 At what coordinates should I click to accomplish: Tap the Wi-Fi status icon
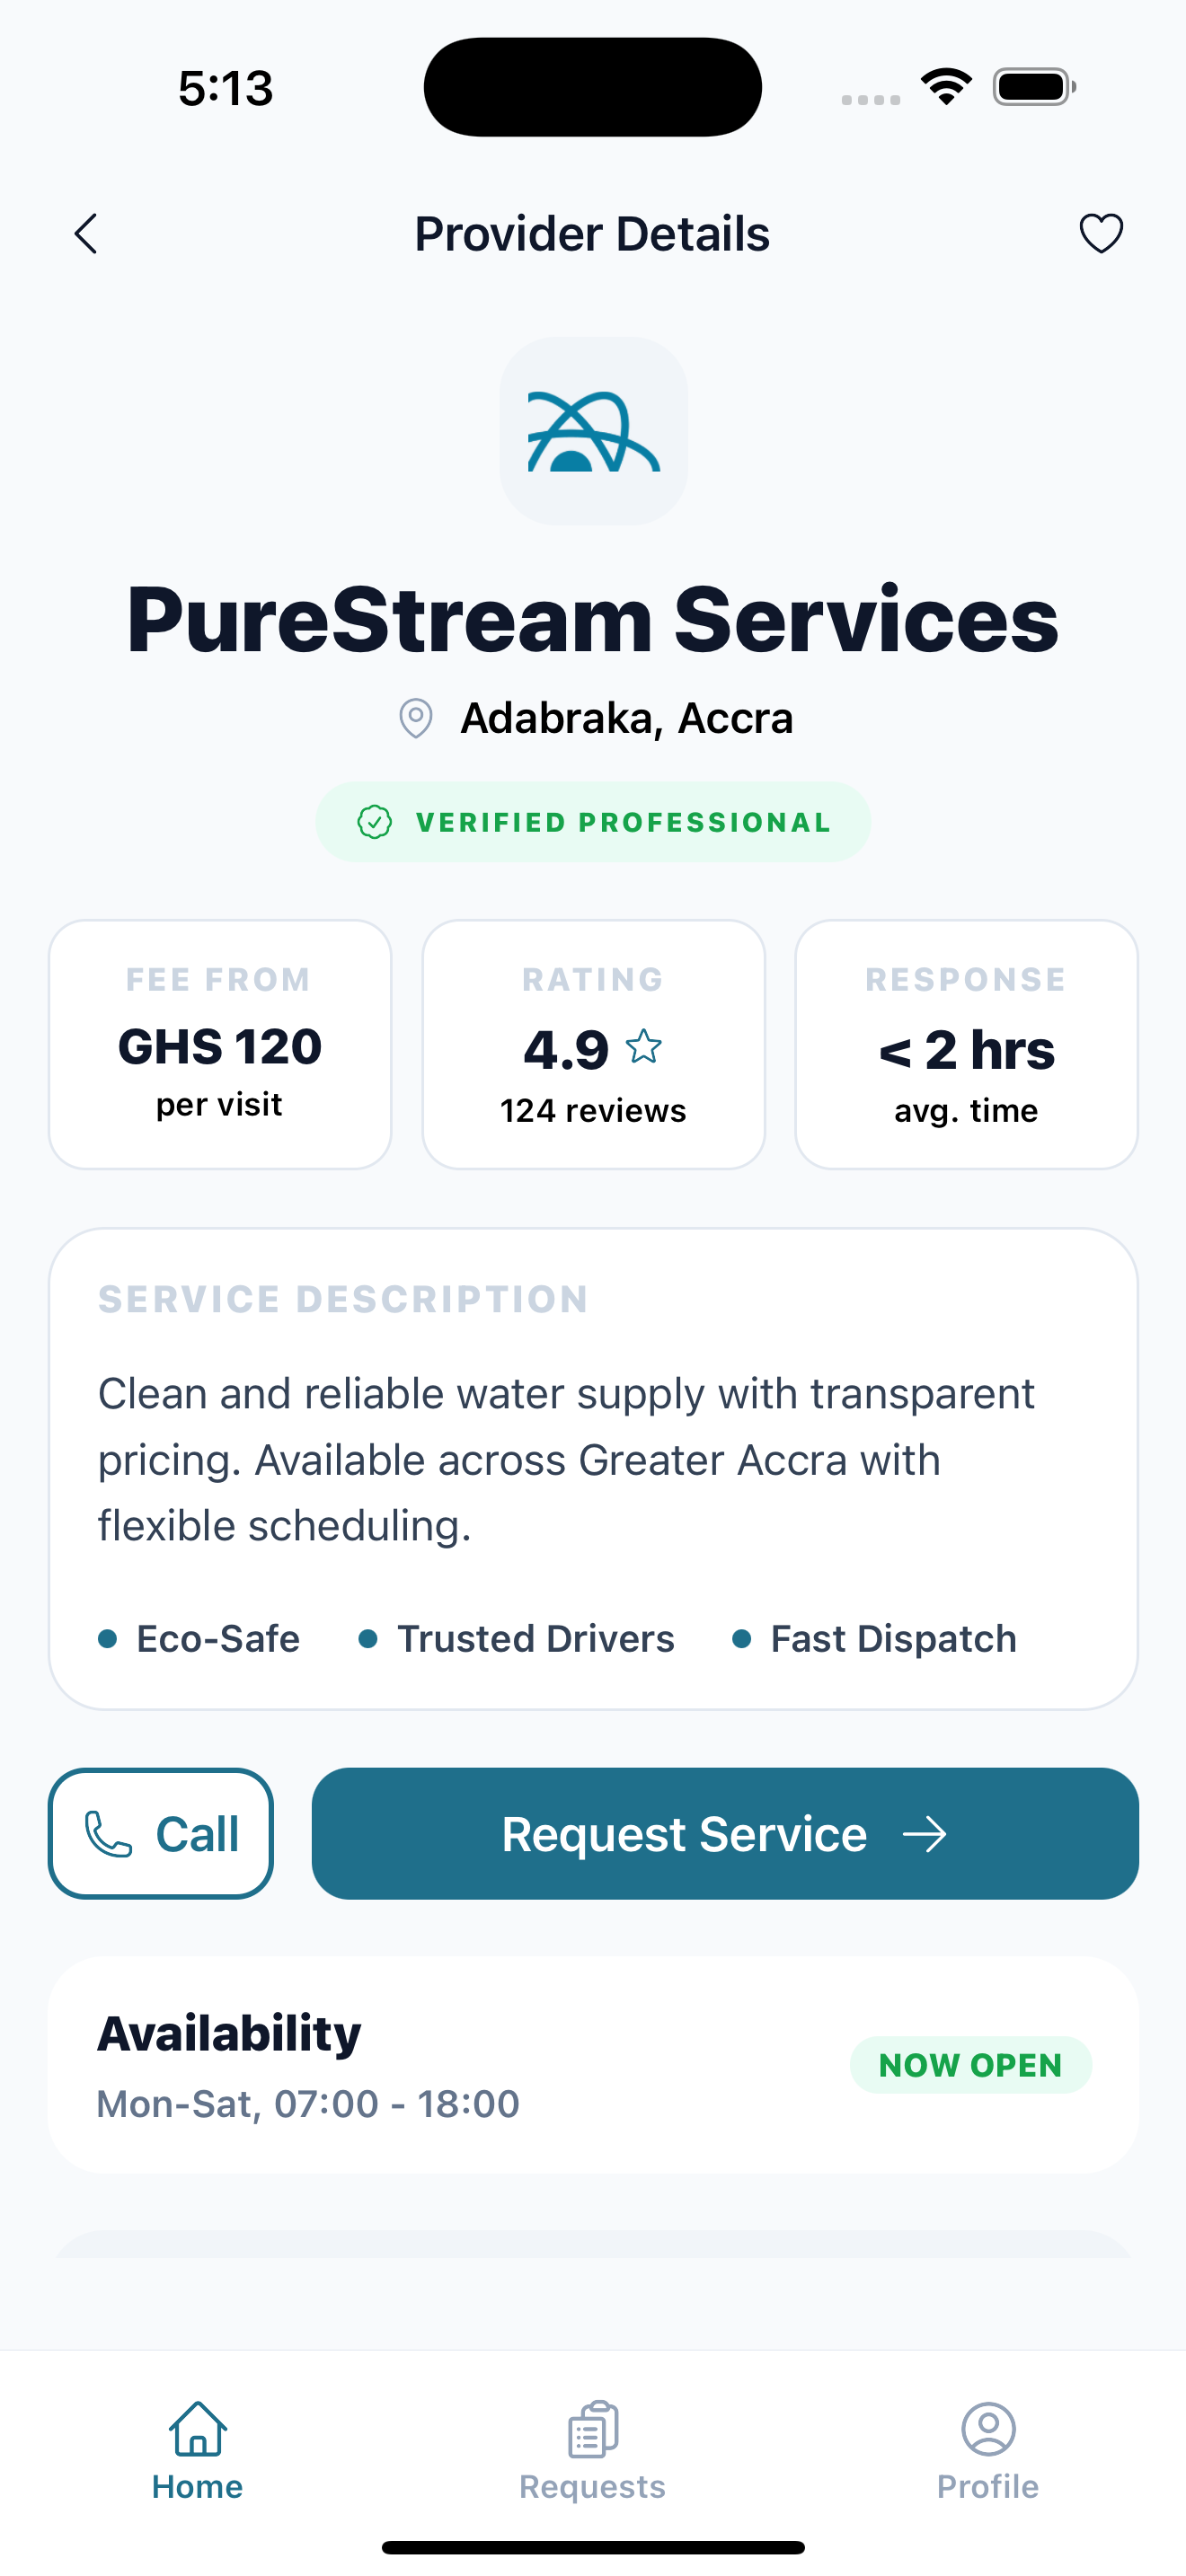pyautogui.click(x=946, y=87)
